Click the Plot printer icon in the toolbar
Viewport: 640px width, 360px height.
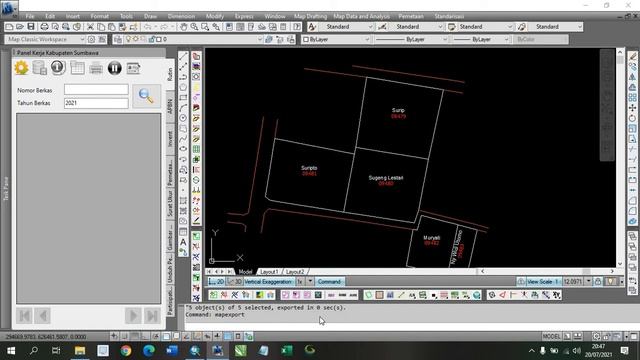(x=44, y=27)
